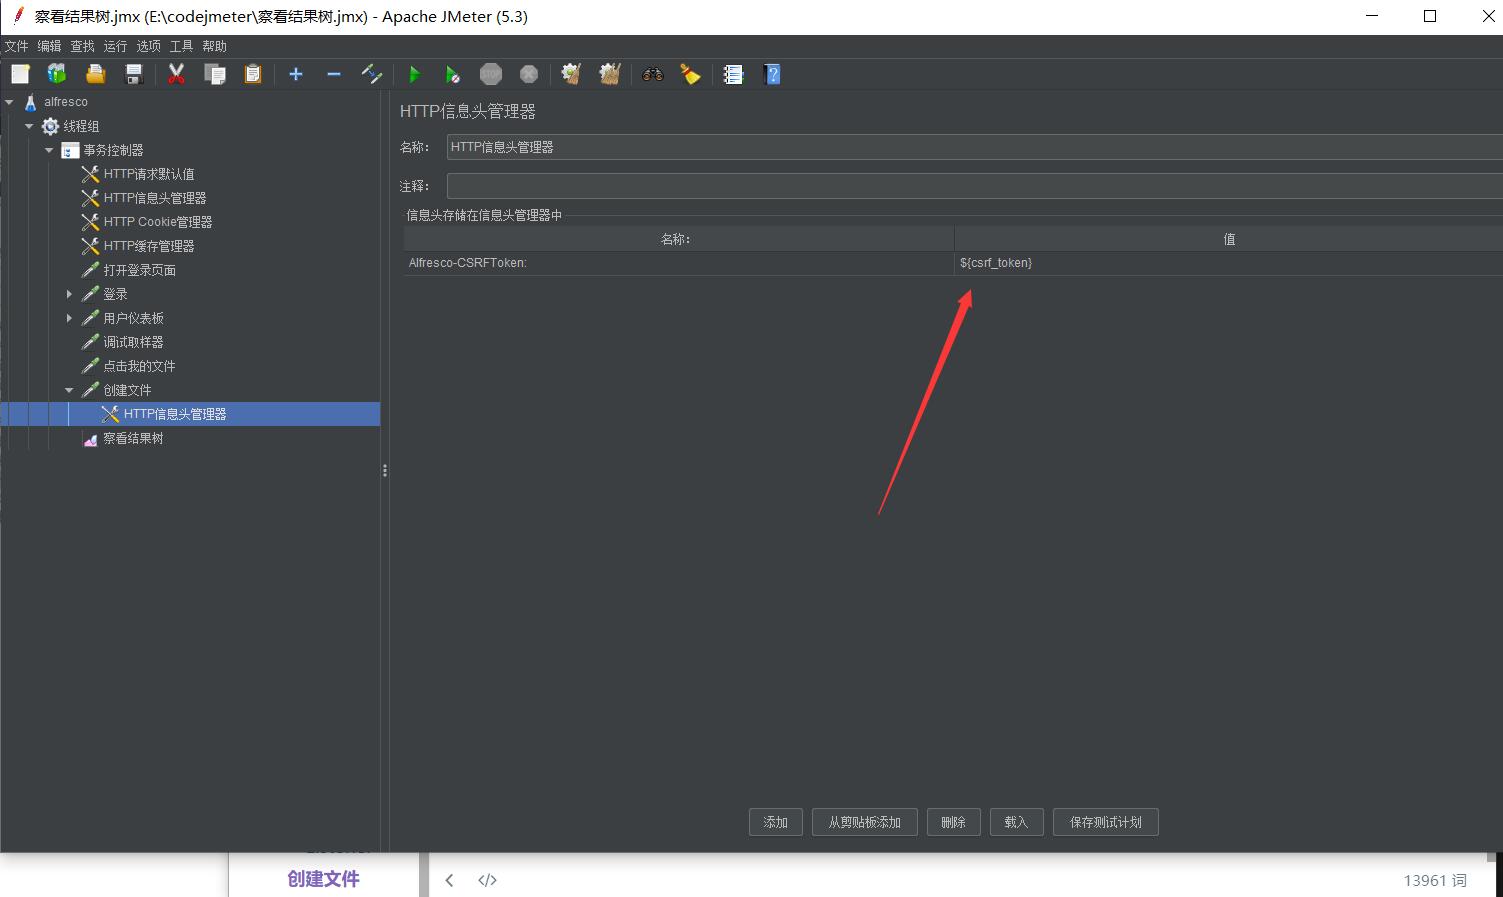The height and width of the screenshot is (897, 1503).
Task: Clear all results with double broom icon
Action: pyautogui.click(x=610, y=74)
